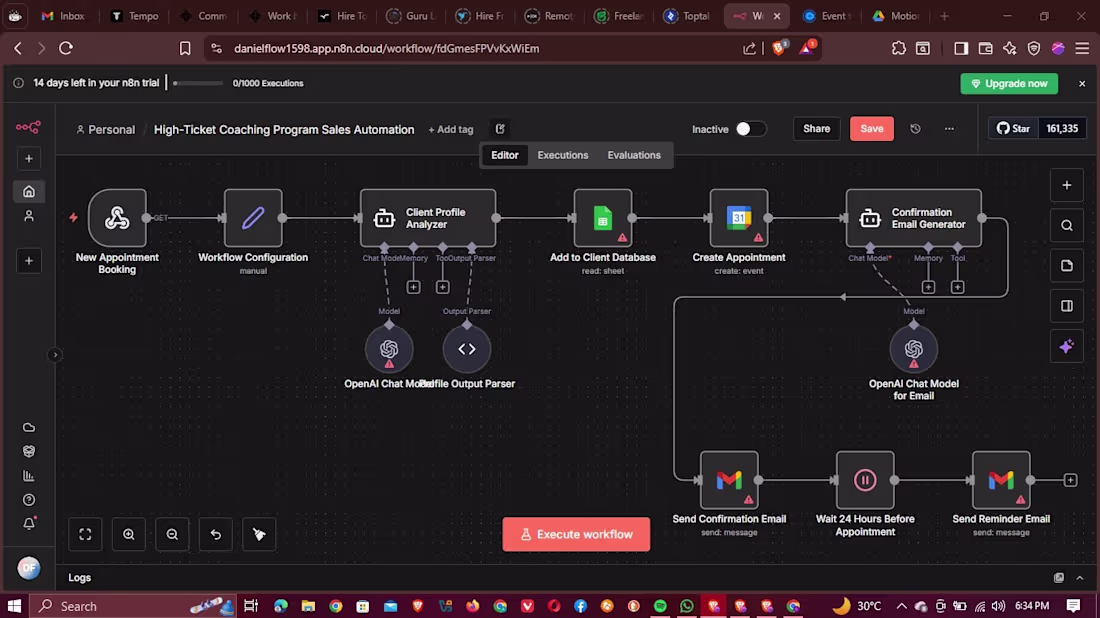Select the Profile Output Parser node
1100x618 pixels.
coord(467,349)
